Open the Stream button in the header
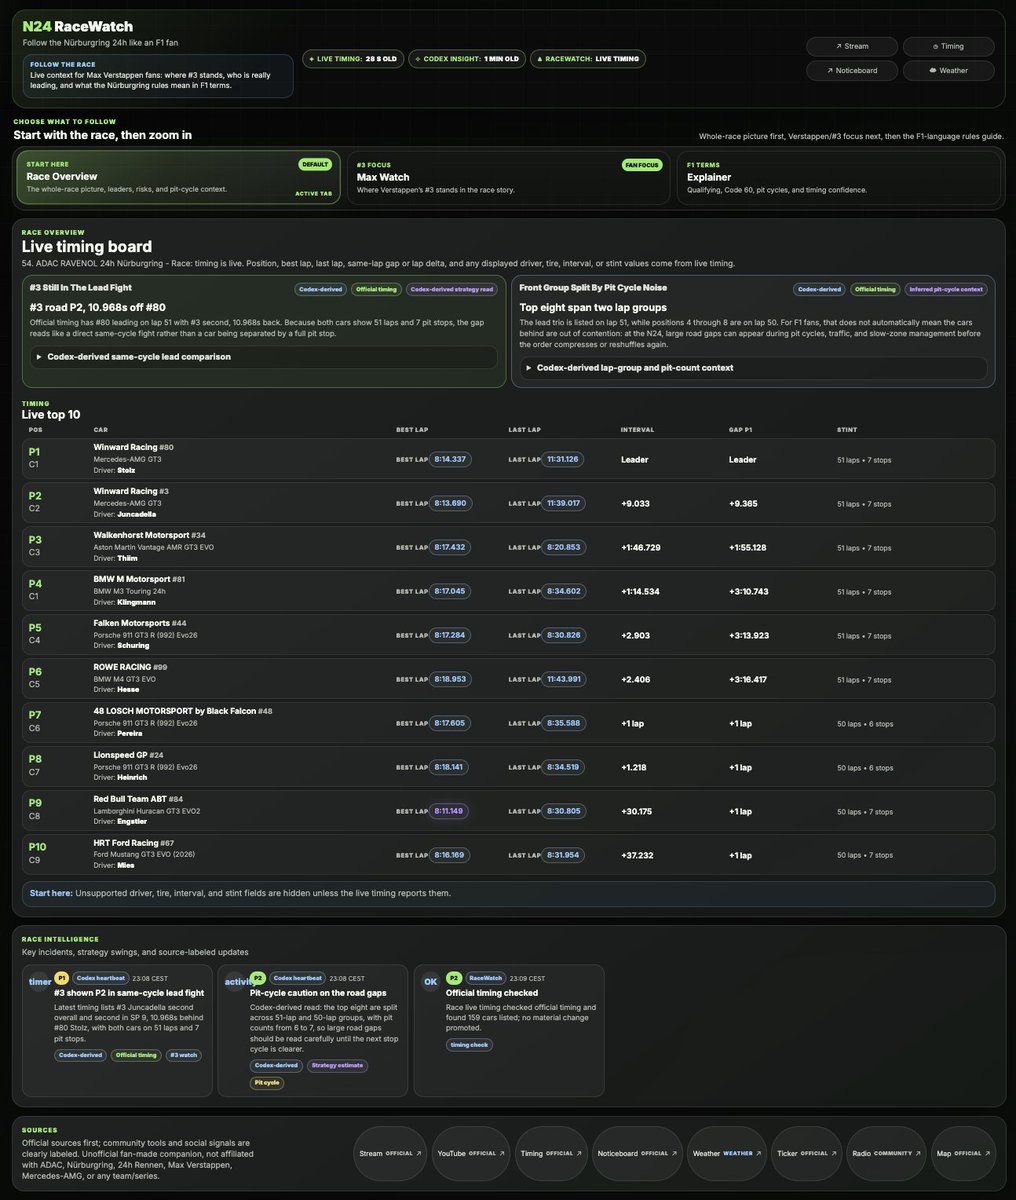 click(851, 46)
